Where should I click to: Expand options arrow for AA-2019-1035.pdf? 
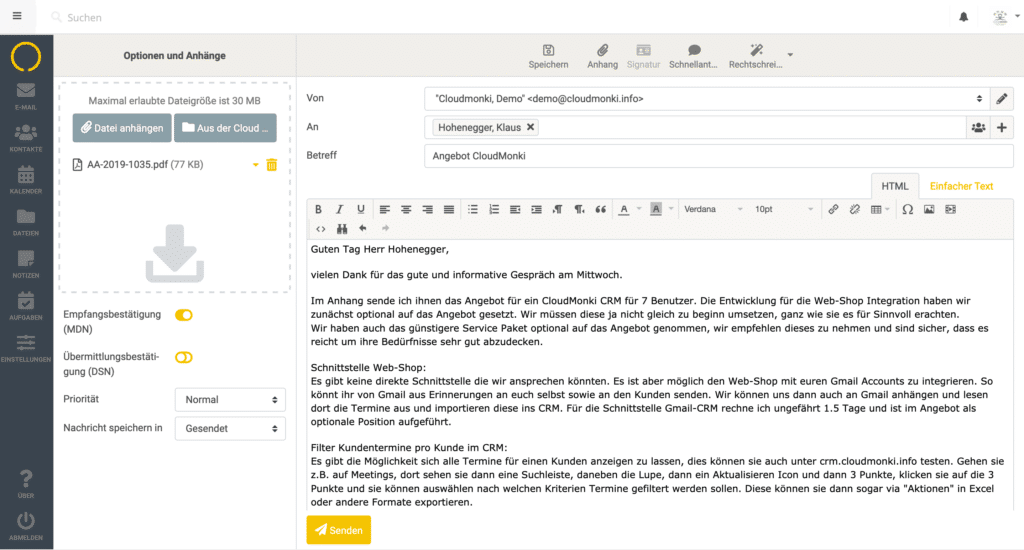tap(255, 165)
